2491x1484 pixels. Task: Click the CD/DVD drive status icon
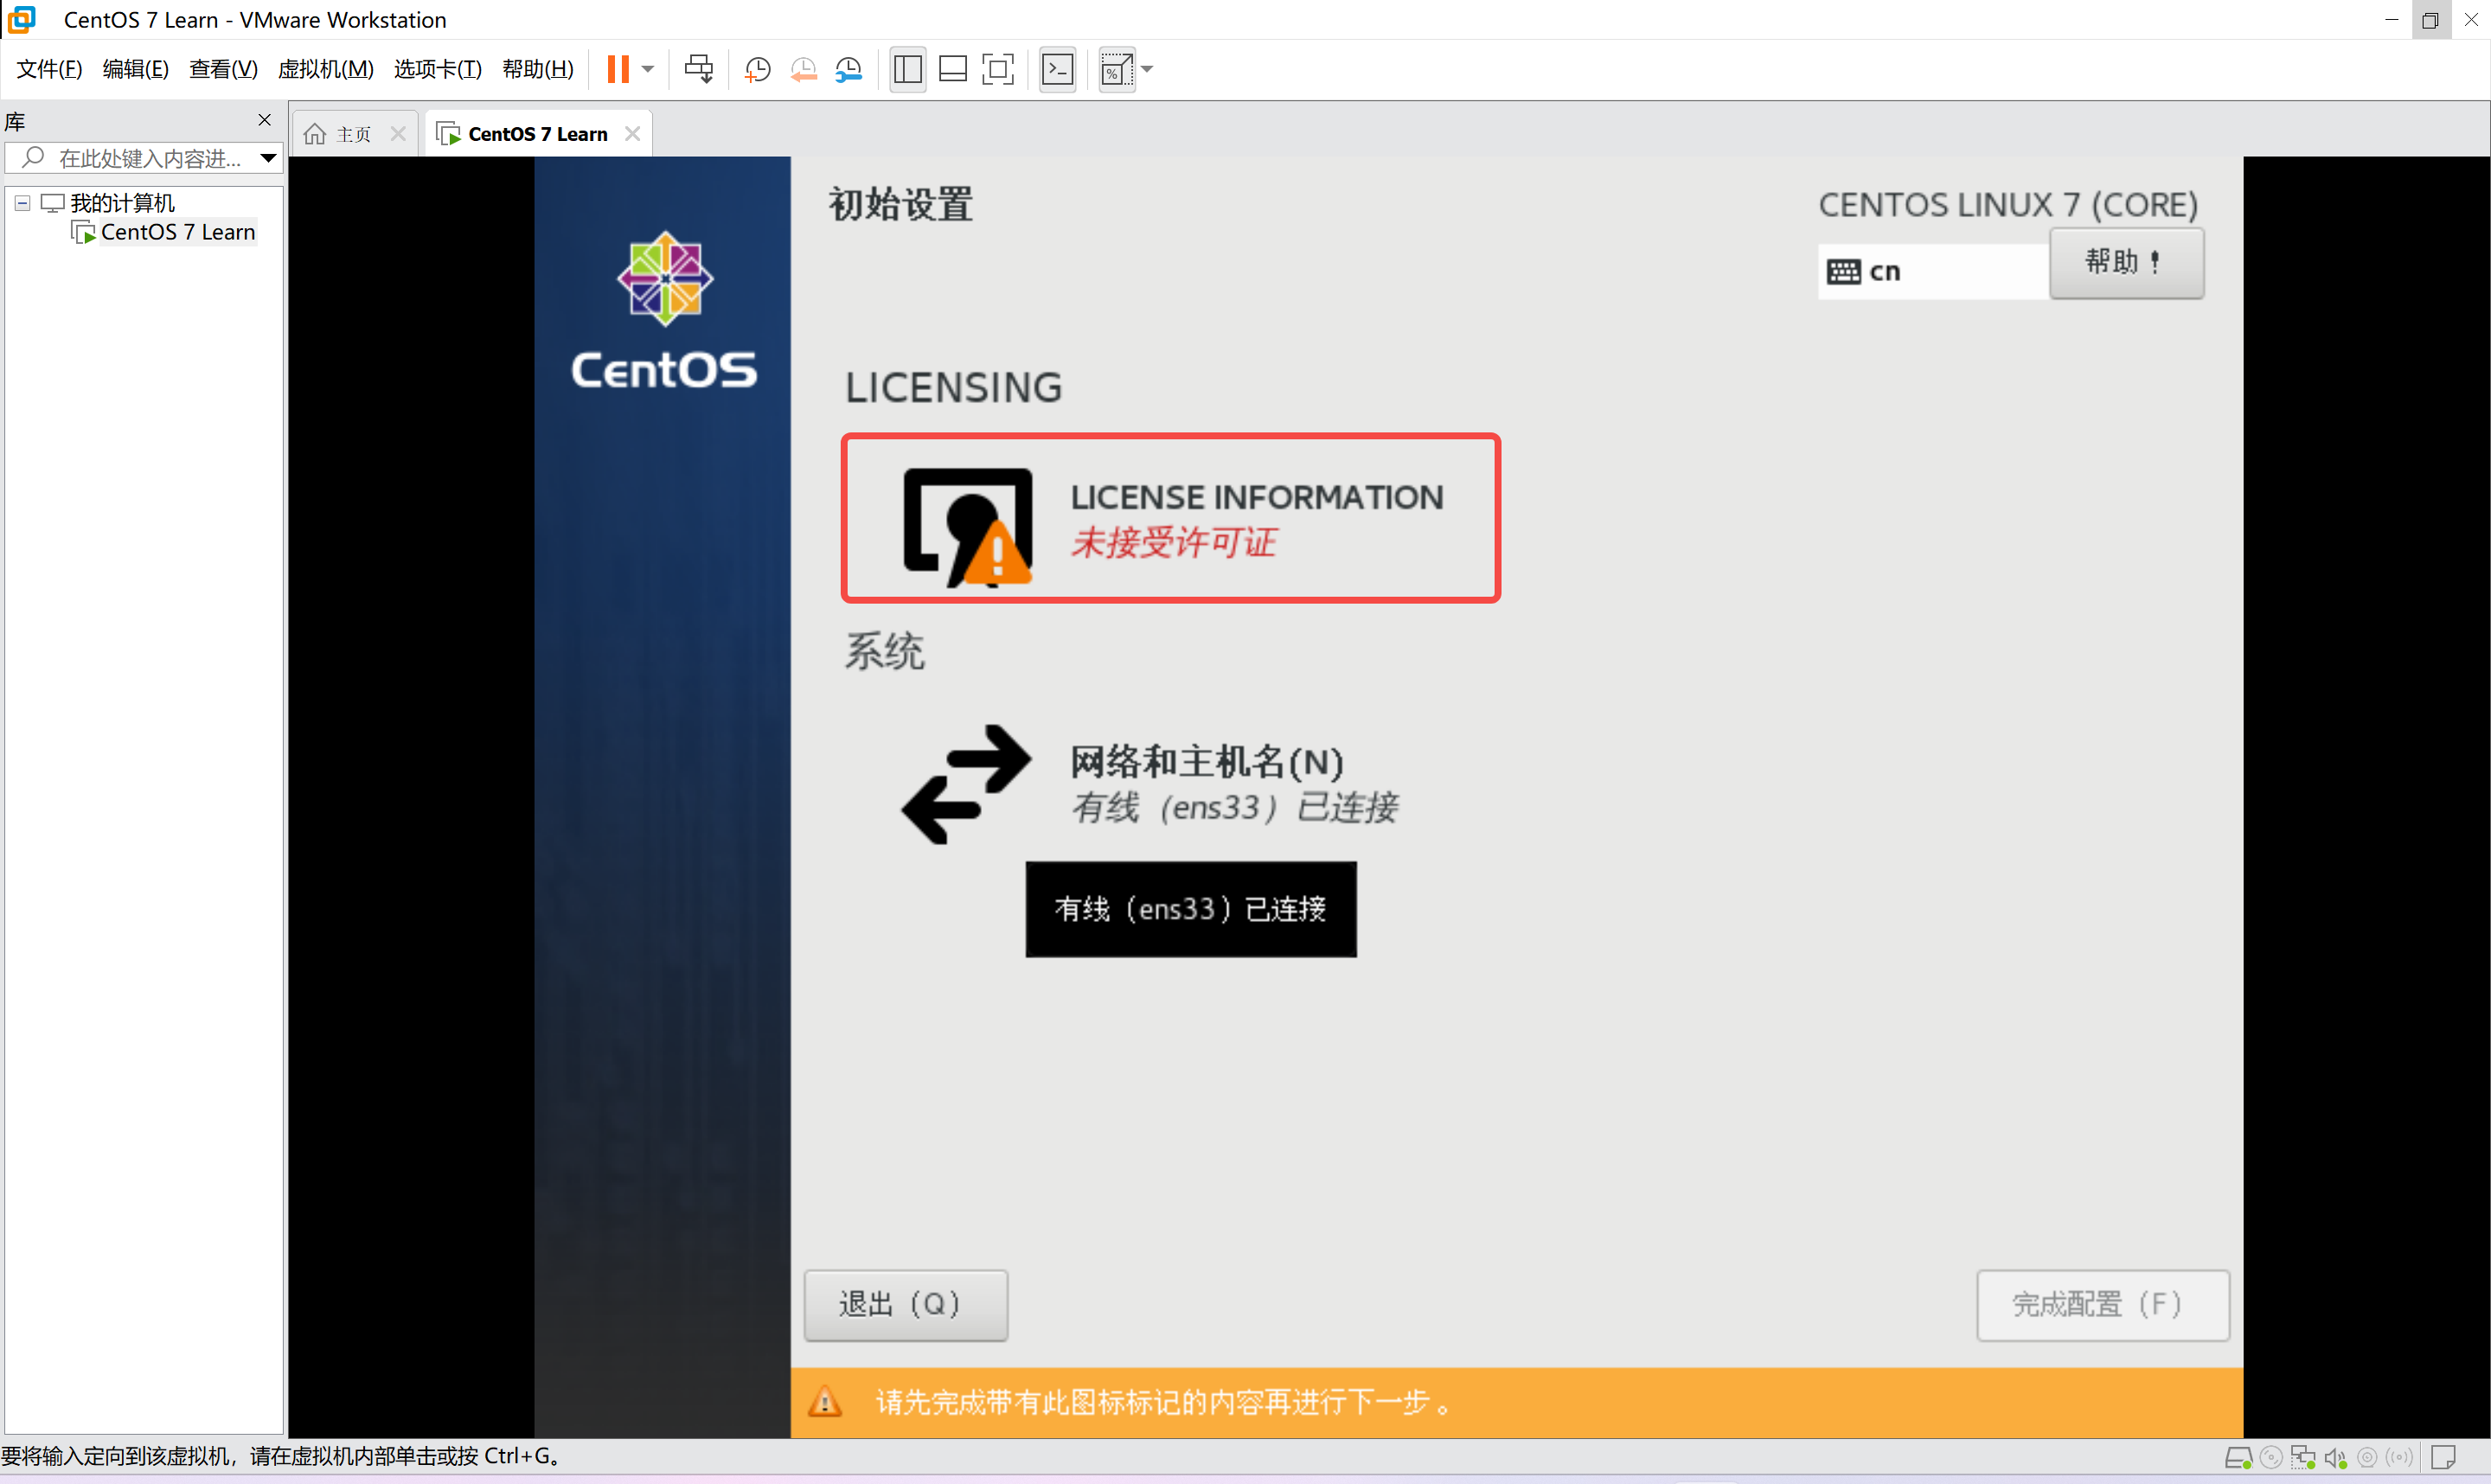point(2272,1458)
